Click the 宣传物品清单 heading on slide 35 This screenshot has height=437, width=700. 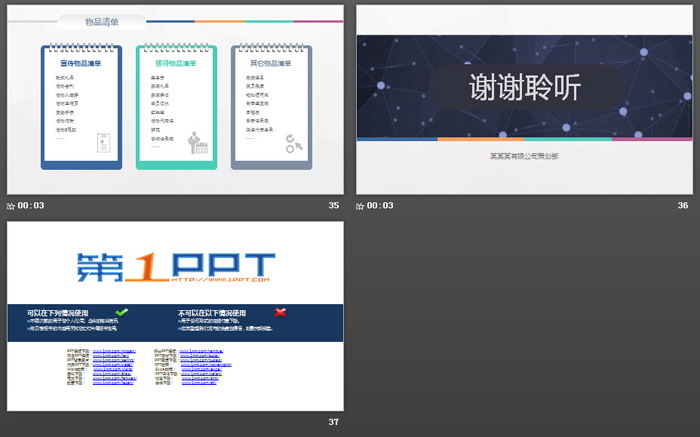[81, 63]
